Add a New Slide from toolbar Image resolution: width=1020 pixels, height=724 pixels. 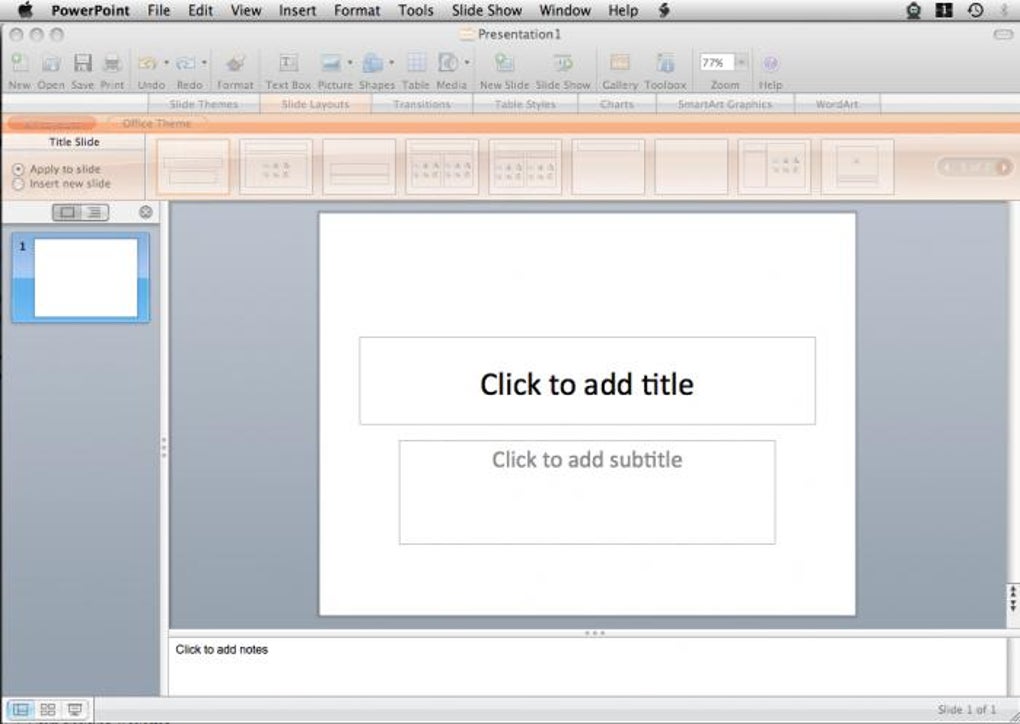pyautogui.click(x=504, y=63)
